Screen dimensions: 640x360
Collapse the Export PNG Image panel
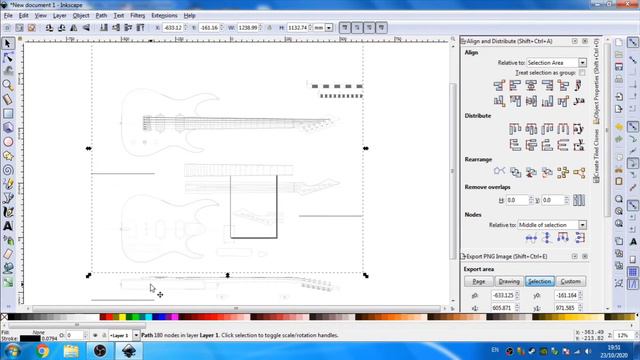click(575, 256)
